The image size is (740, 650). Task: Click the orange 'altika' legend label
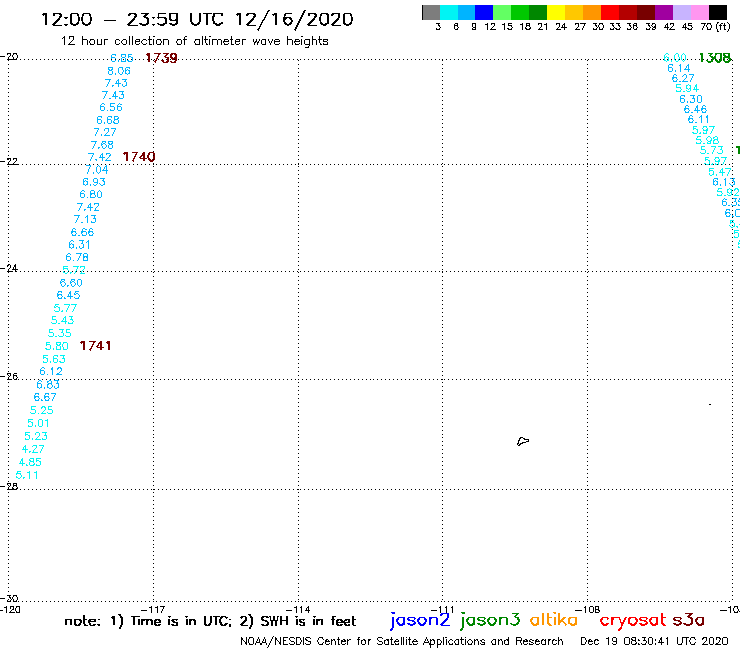coord(554,620)
